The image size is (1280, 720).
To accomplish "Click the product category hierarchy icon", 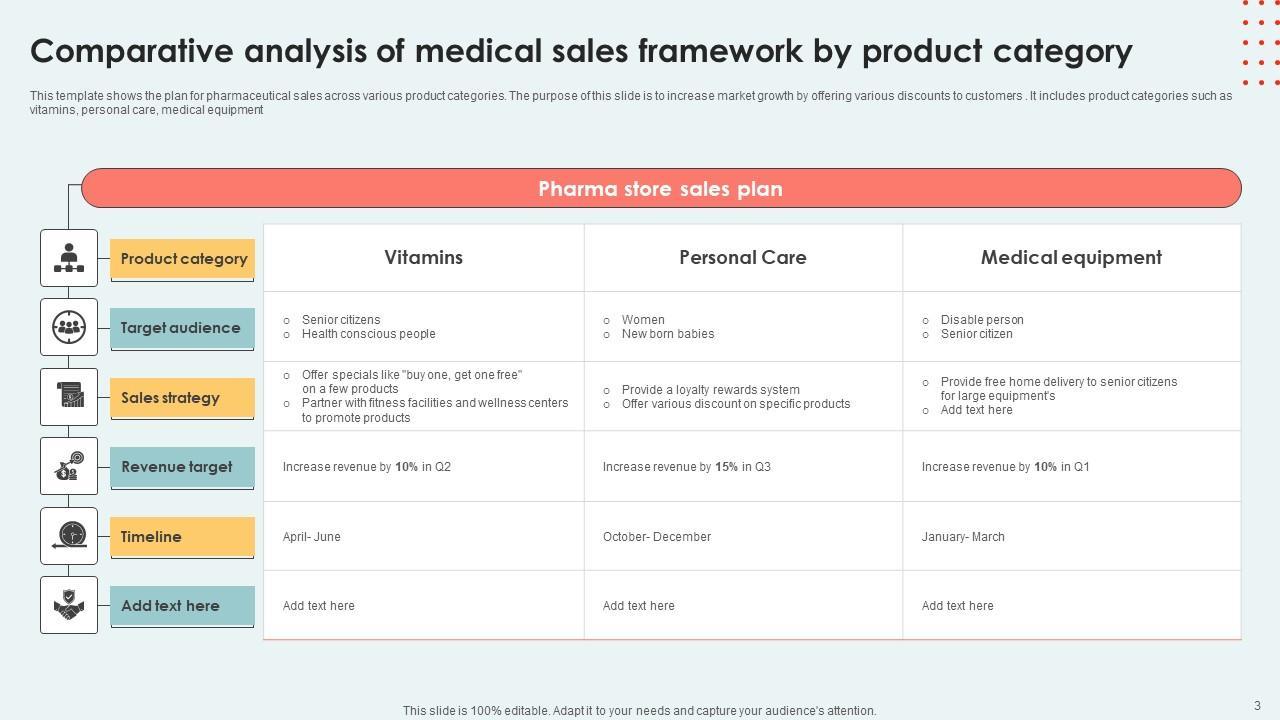I will click(x=69, y=258).
